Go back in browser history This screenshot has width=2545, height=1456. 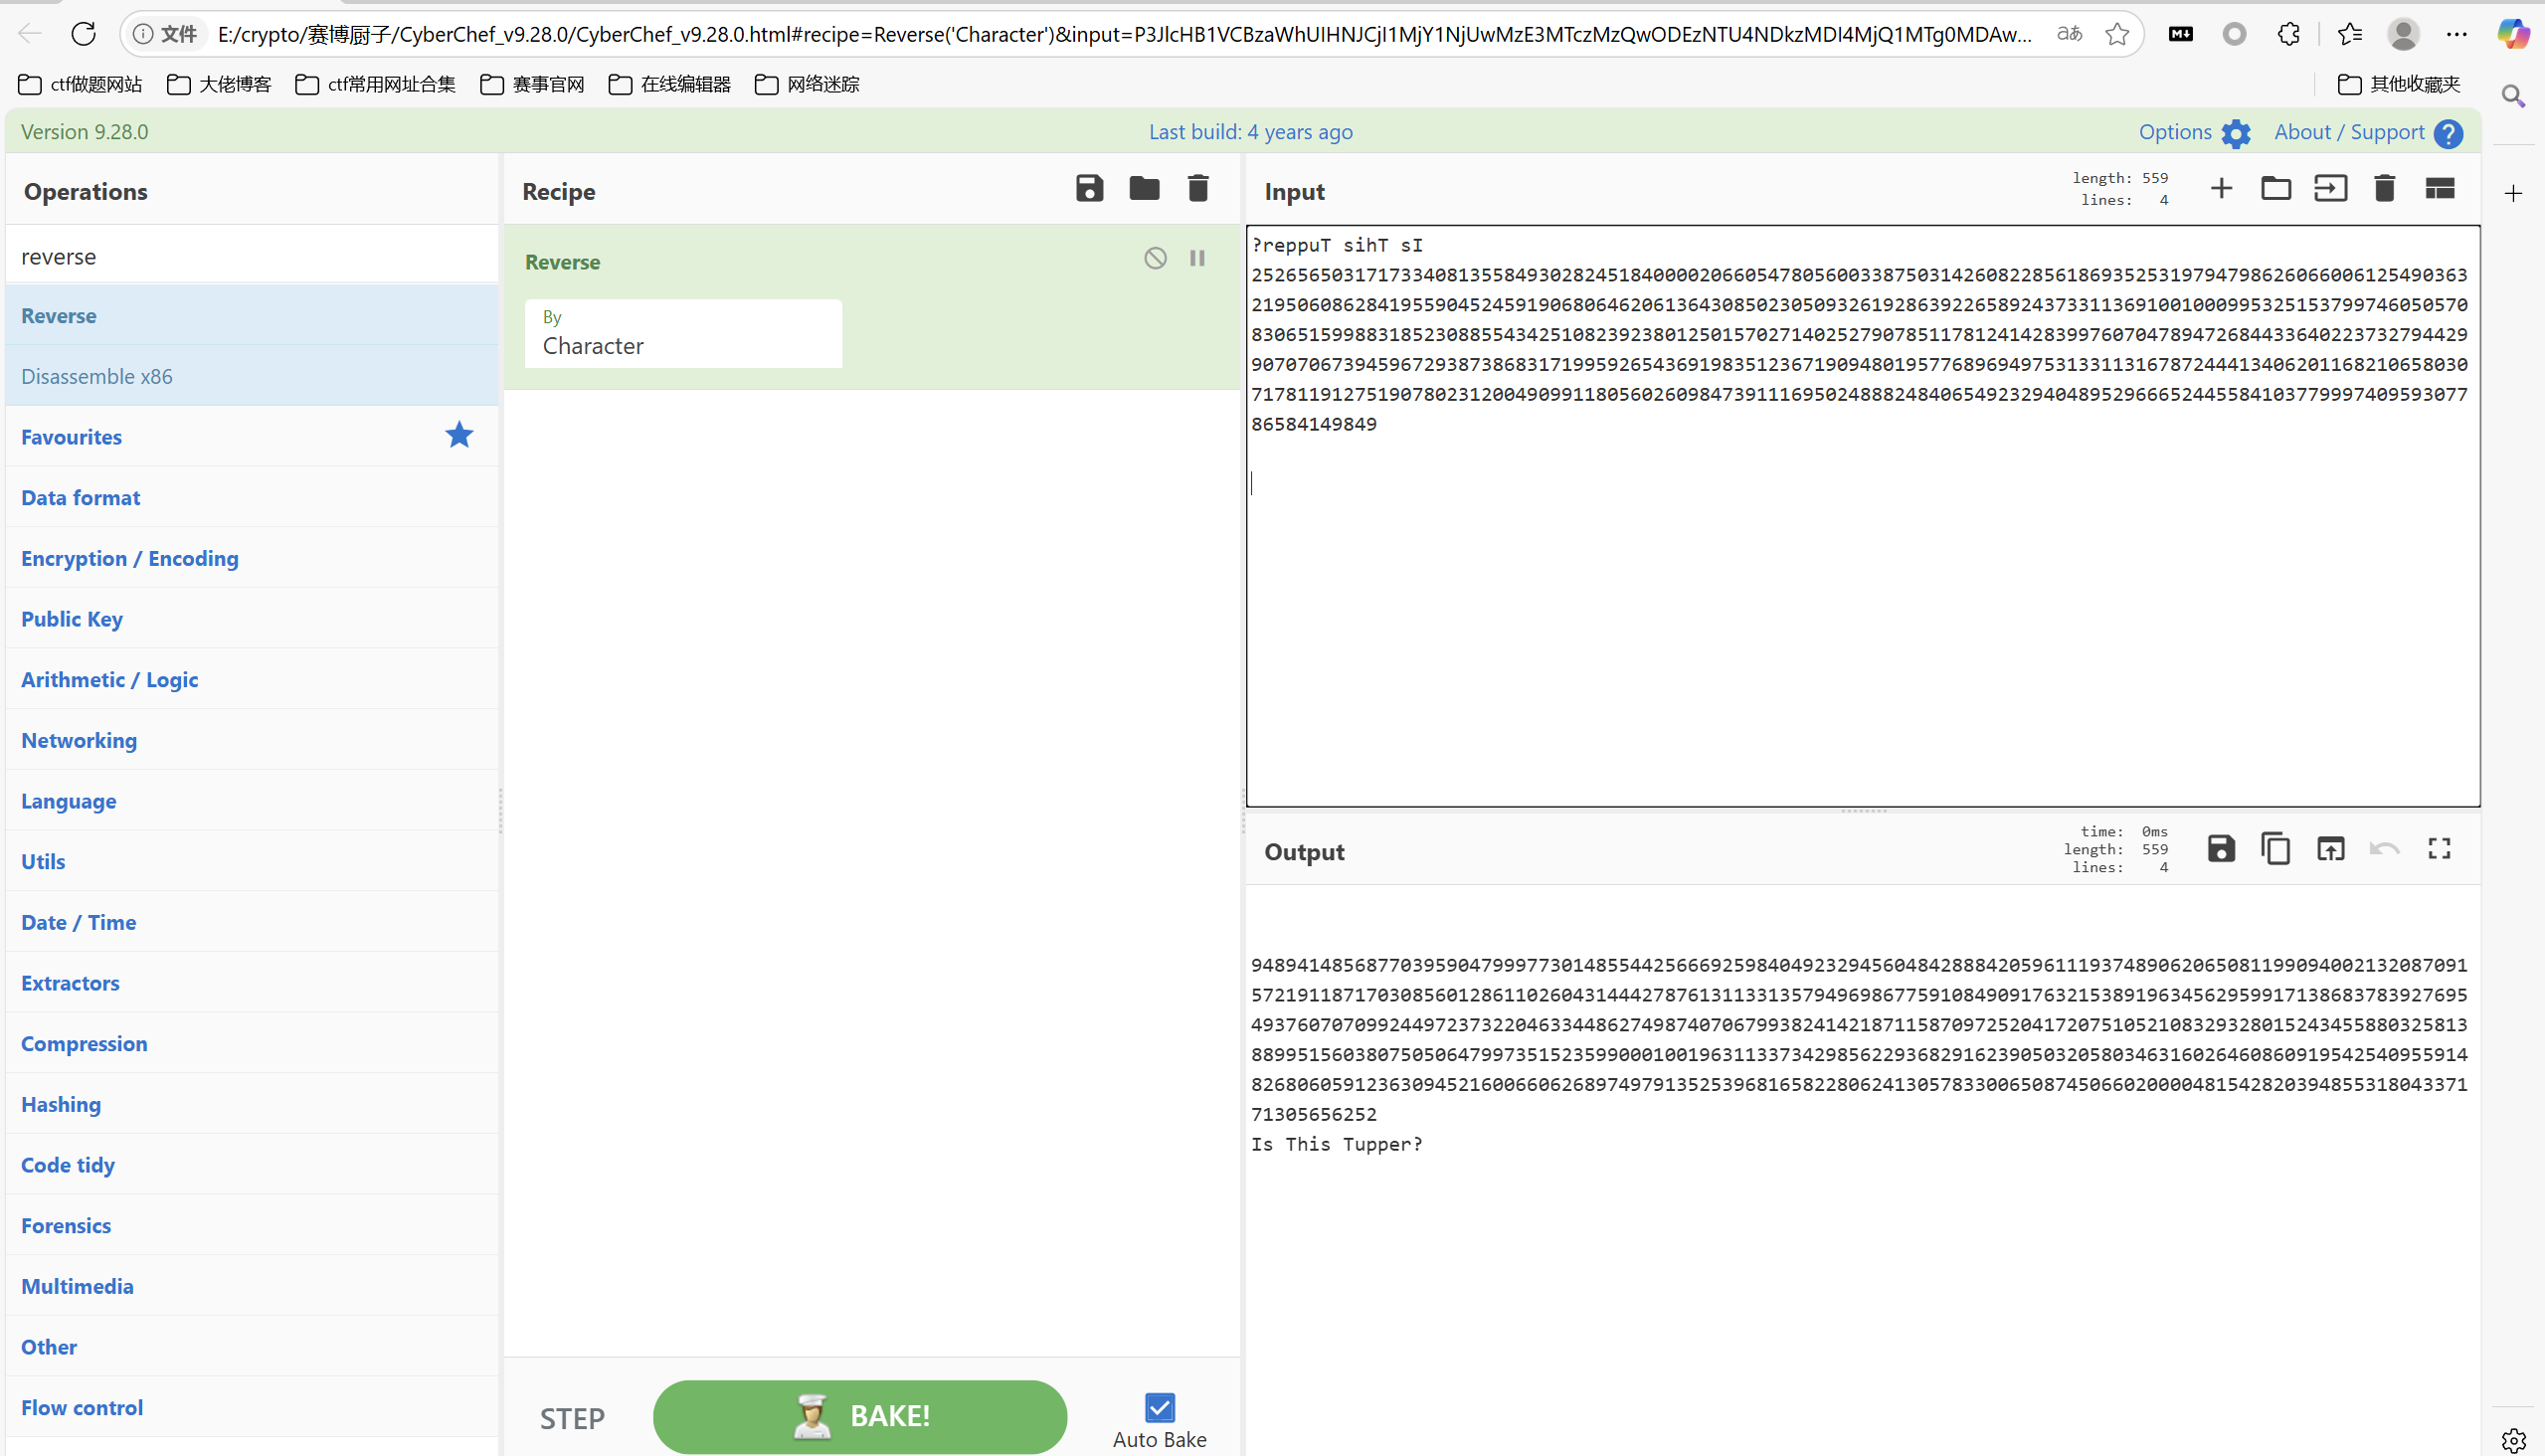pos(30,34)
